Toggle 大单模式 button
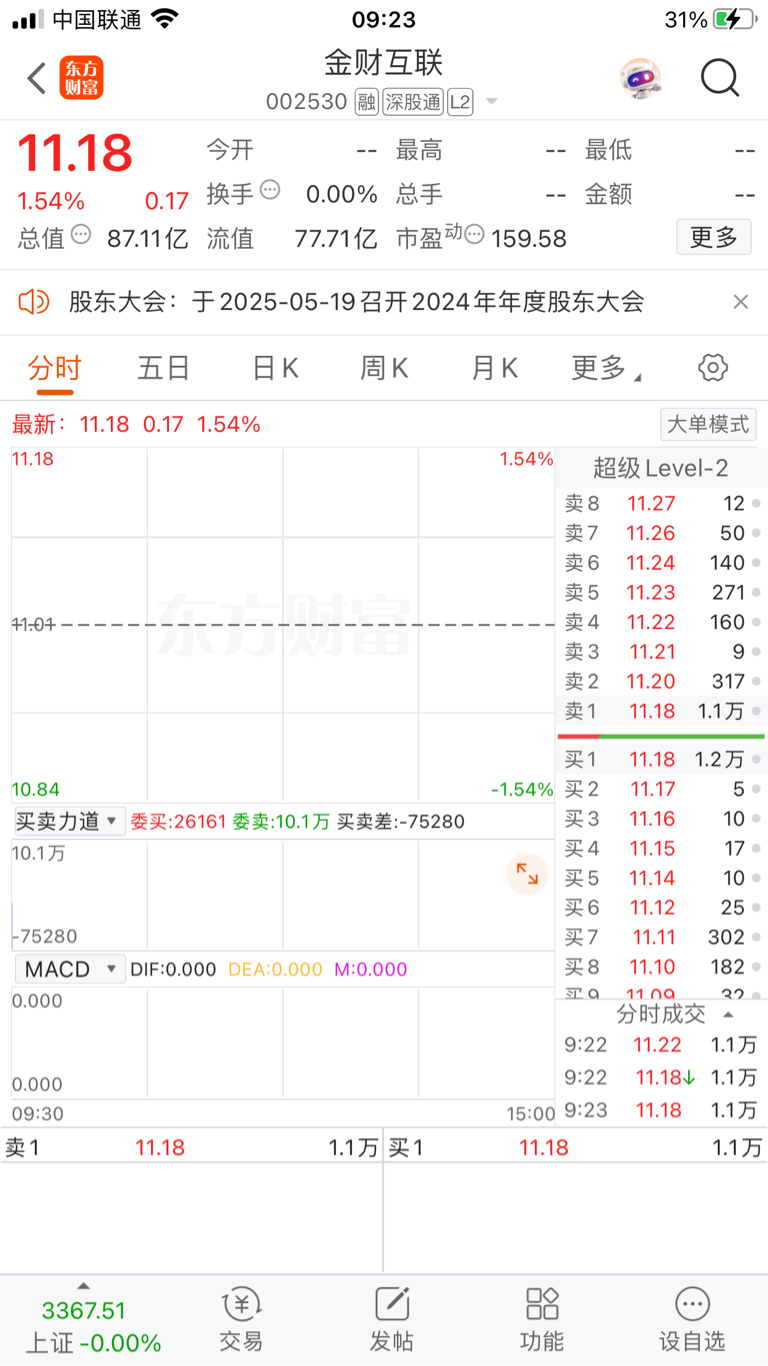Screen dimensions: 768x1366 coord(708,424)
